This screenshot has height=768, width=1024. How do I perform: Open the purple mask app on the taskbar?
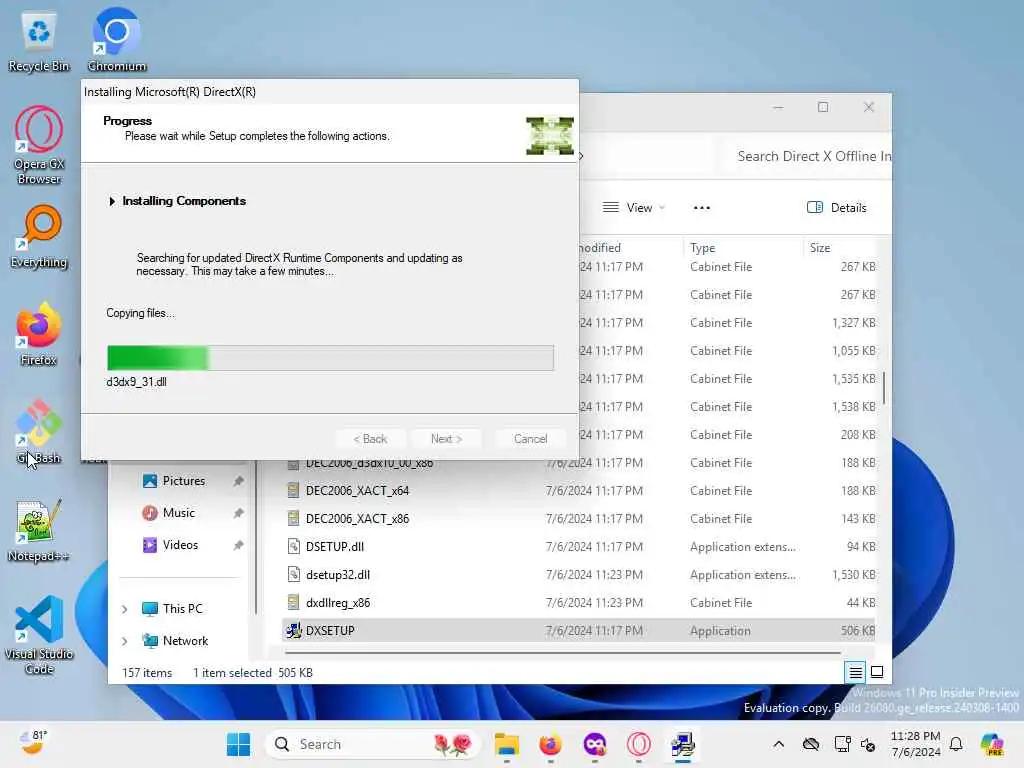[x=594, y=744]
